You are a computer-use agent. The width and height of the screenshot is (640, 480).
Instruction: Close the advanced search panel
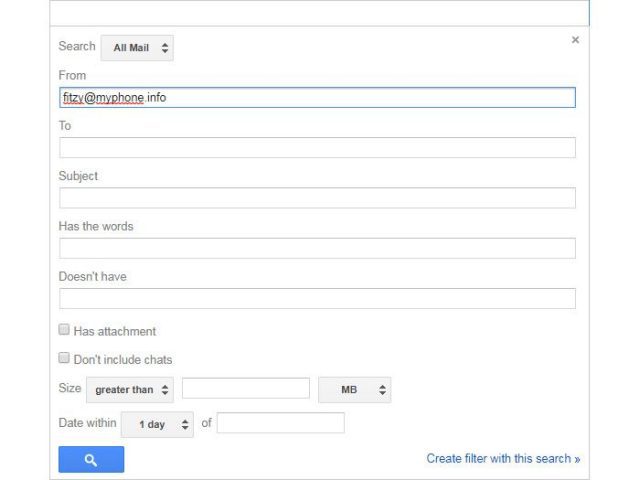(575, 40)
